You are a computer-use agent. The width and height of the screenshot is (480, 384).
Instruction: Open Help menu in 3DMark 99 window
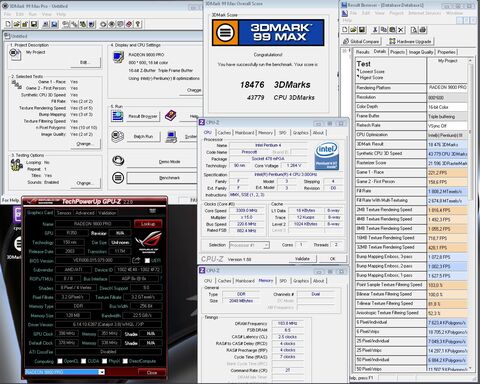coord(61,14)
